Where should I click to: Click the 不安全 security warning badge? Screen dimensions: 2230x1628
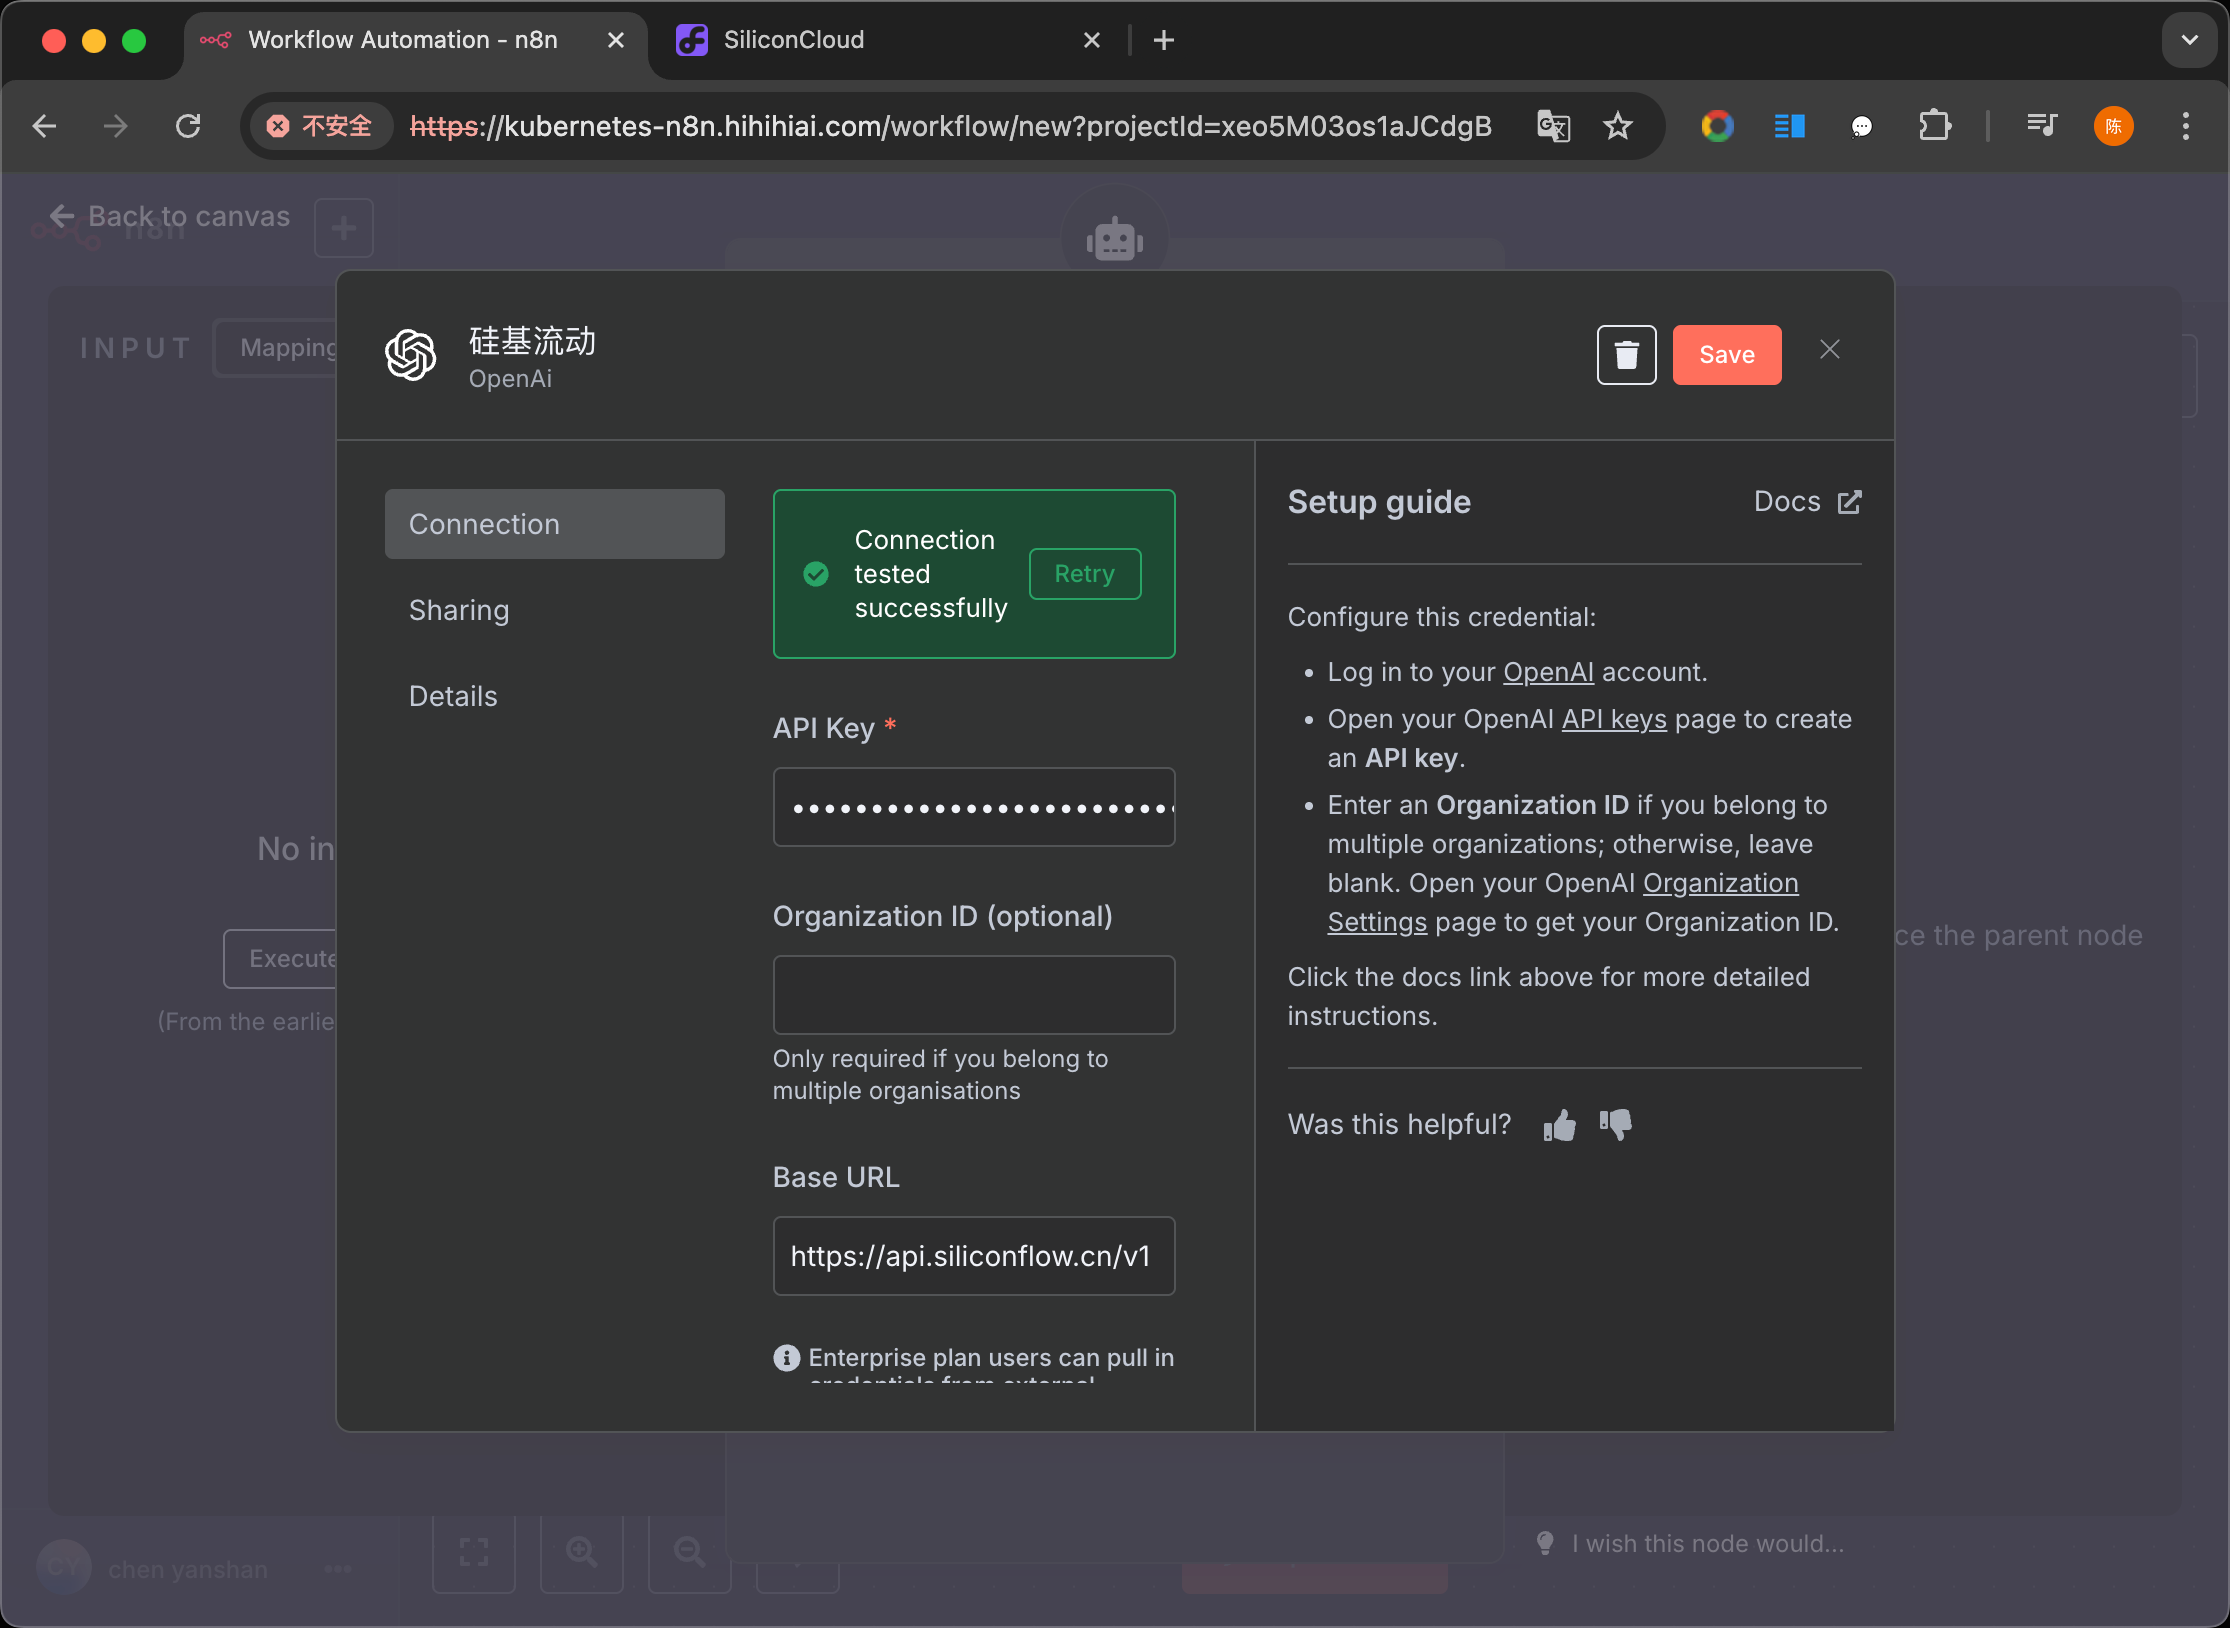click(320, 126)
